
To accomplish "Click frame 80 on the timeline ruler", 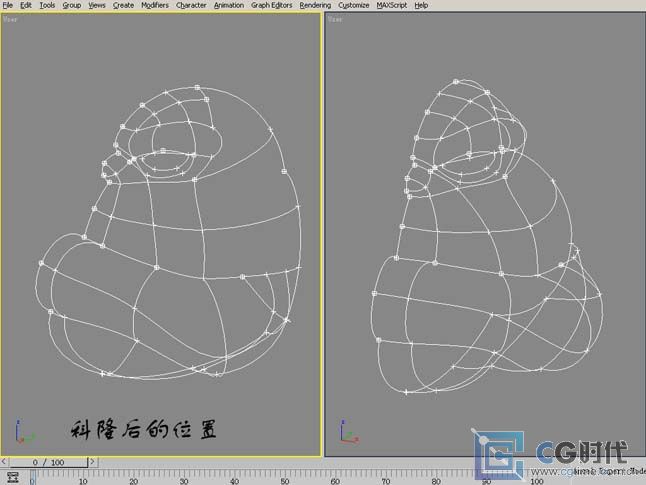I will (x=436, y=481).
